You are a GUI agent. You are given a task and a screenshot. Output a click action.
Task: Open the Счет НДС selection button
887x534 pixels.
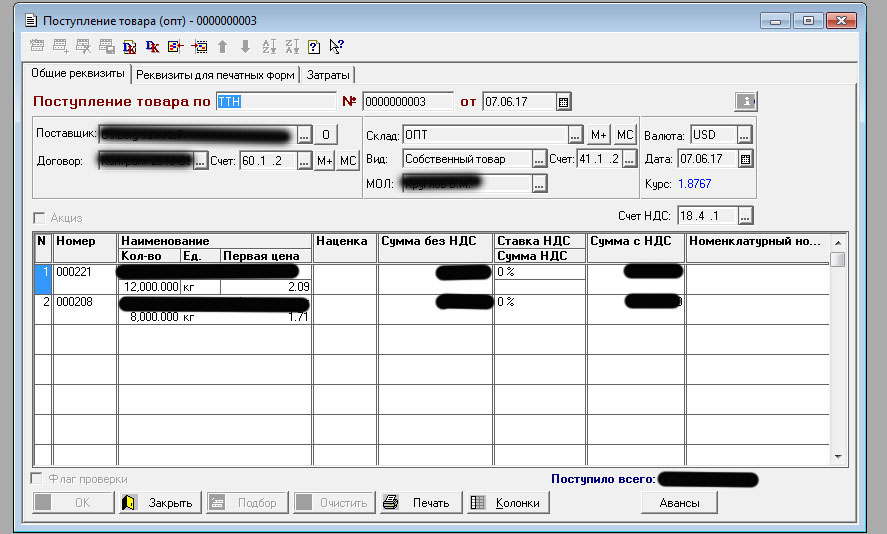pos(745,216)
